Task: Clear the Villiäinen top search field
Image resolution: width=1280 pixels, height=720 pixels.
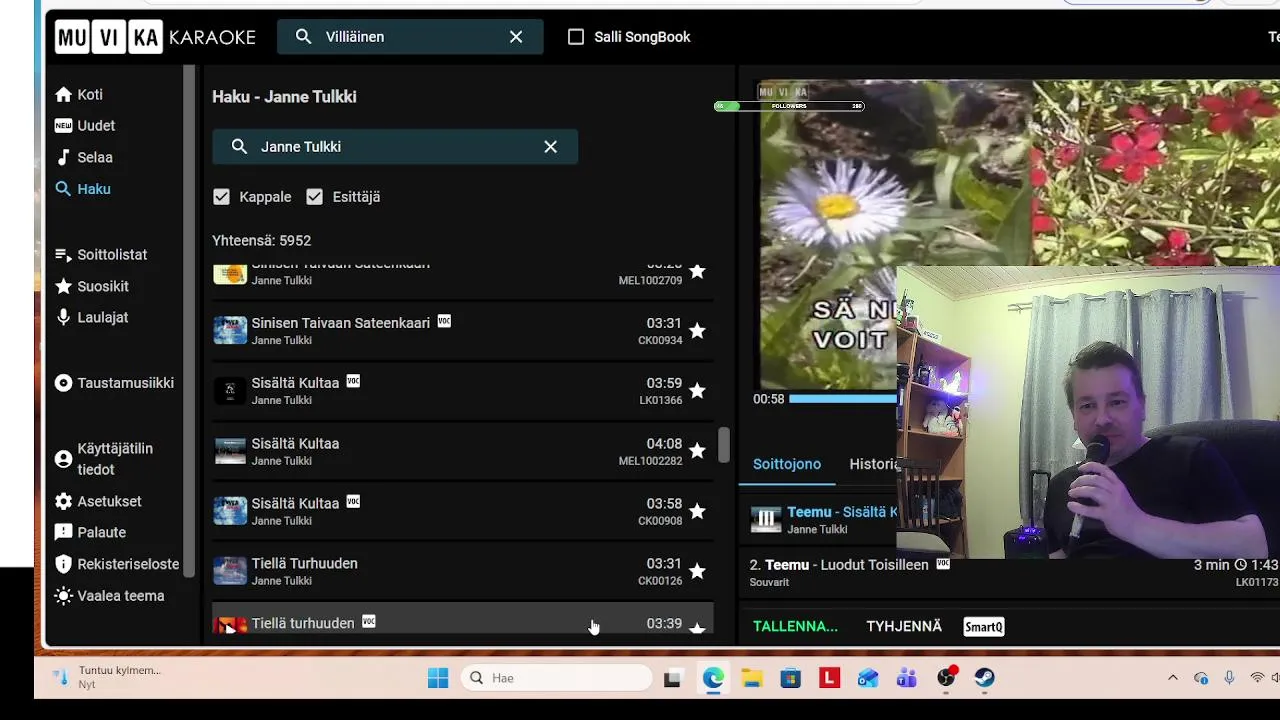Action: pyautogui.click(x=516, y=37)
